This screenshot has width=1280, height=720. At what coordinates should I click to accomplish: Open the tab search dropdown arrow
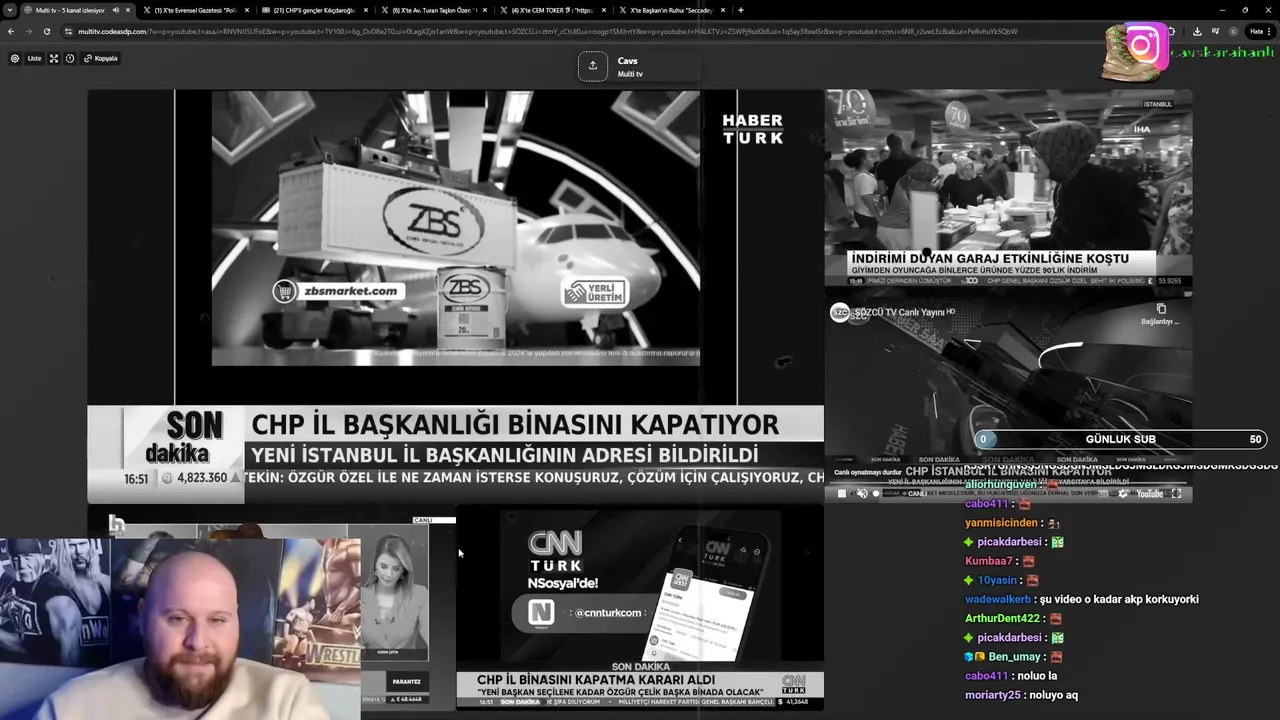10,10
